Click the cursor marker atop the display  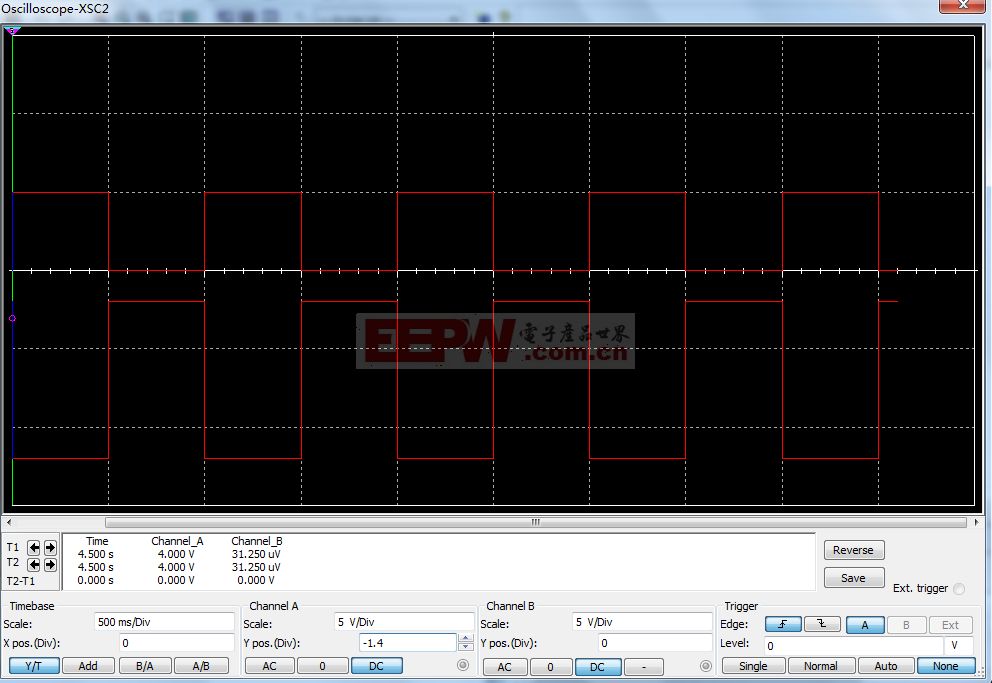tap(12, 30)
